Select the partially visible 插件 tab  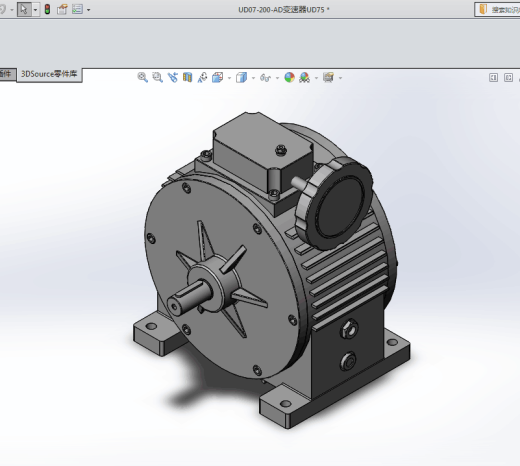point(7,74)
